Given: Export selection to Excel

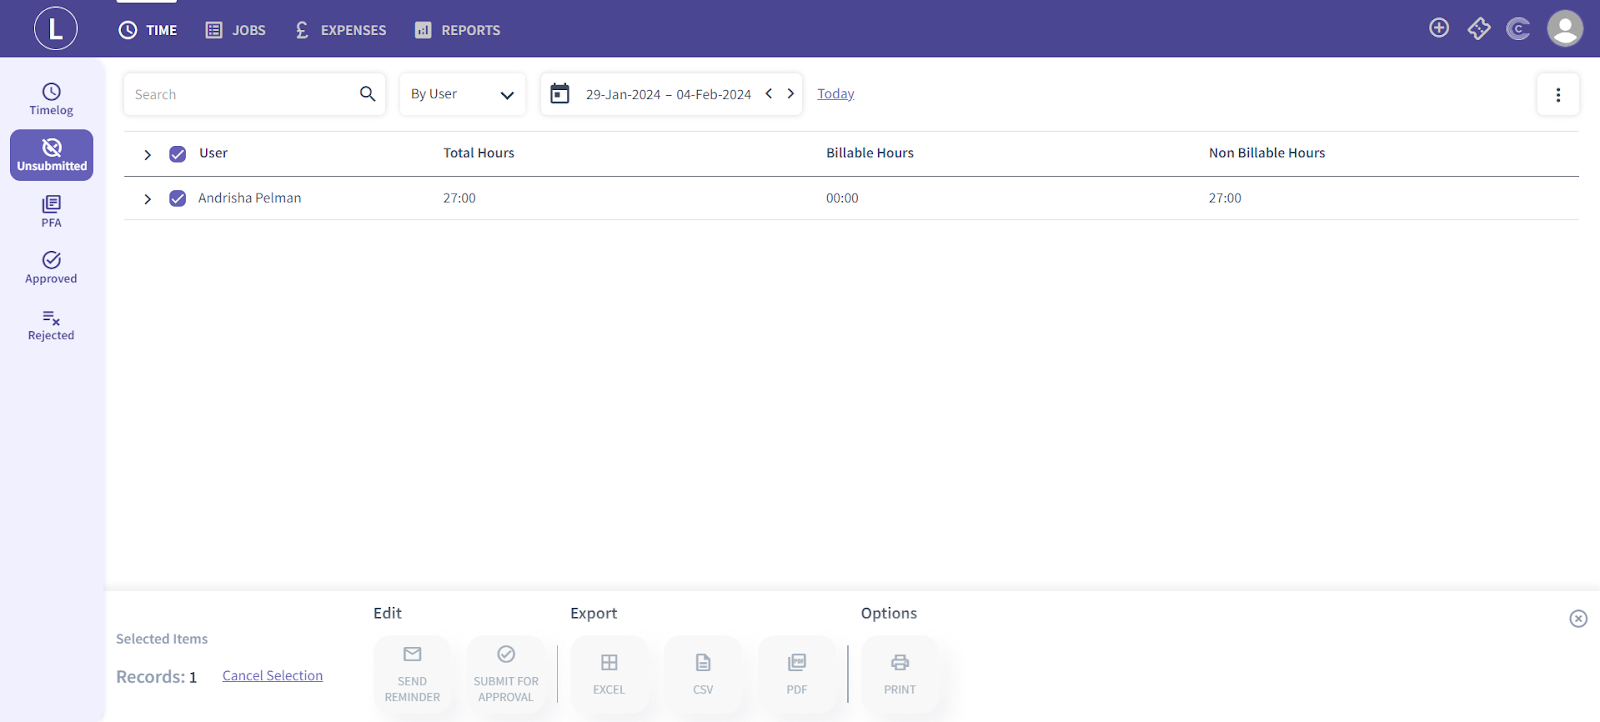Looking at the screenshot, I should [609, 674].
